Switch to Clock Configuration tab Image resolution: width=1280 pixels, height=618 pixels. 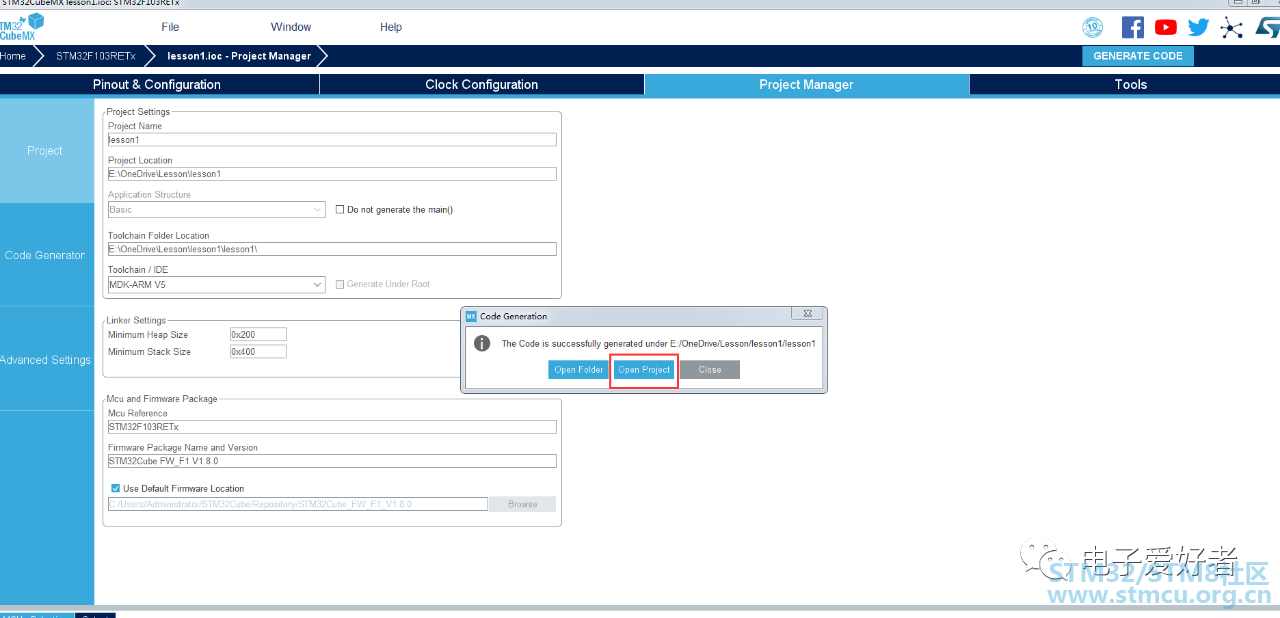tap(481, 85)
